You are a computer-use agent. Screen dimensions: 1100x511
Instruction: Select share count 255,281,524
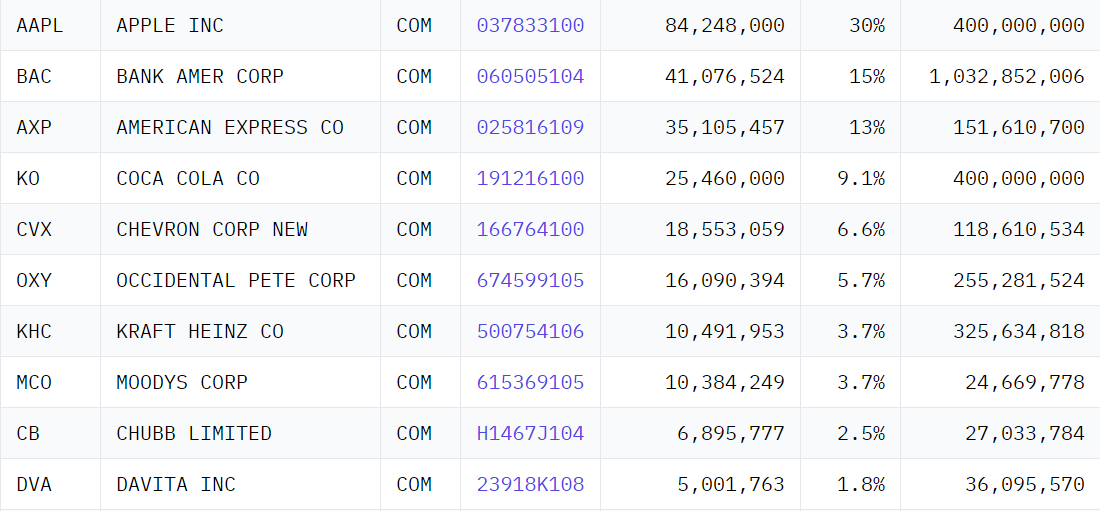tap(1019, 280)
